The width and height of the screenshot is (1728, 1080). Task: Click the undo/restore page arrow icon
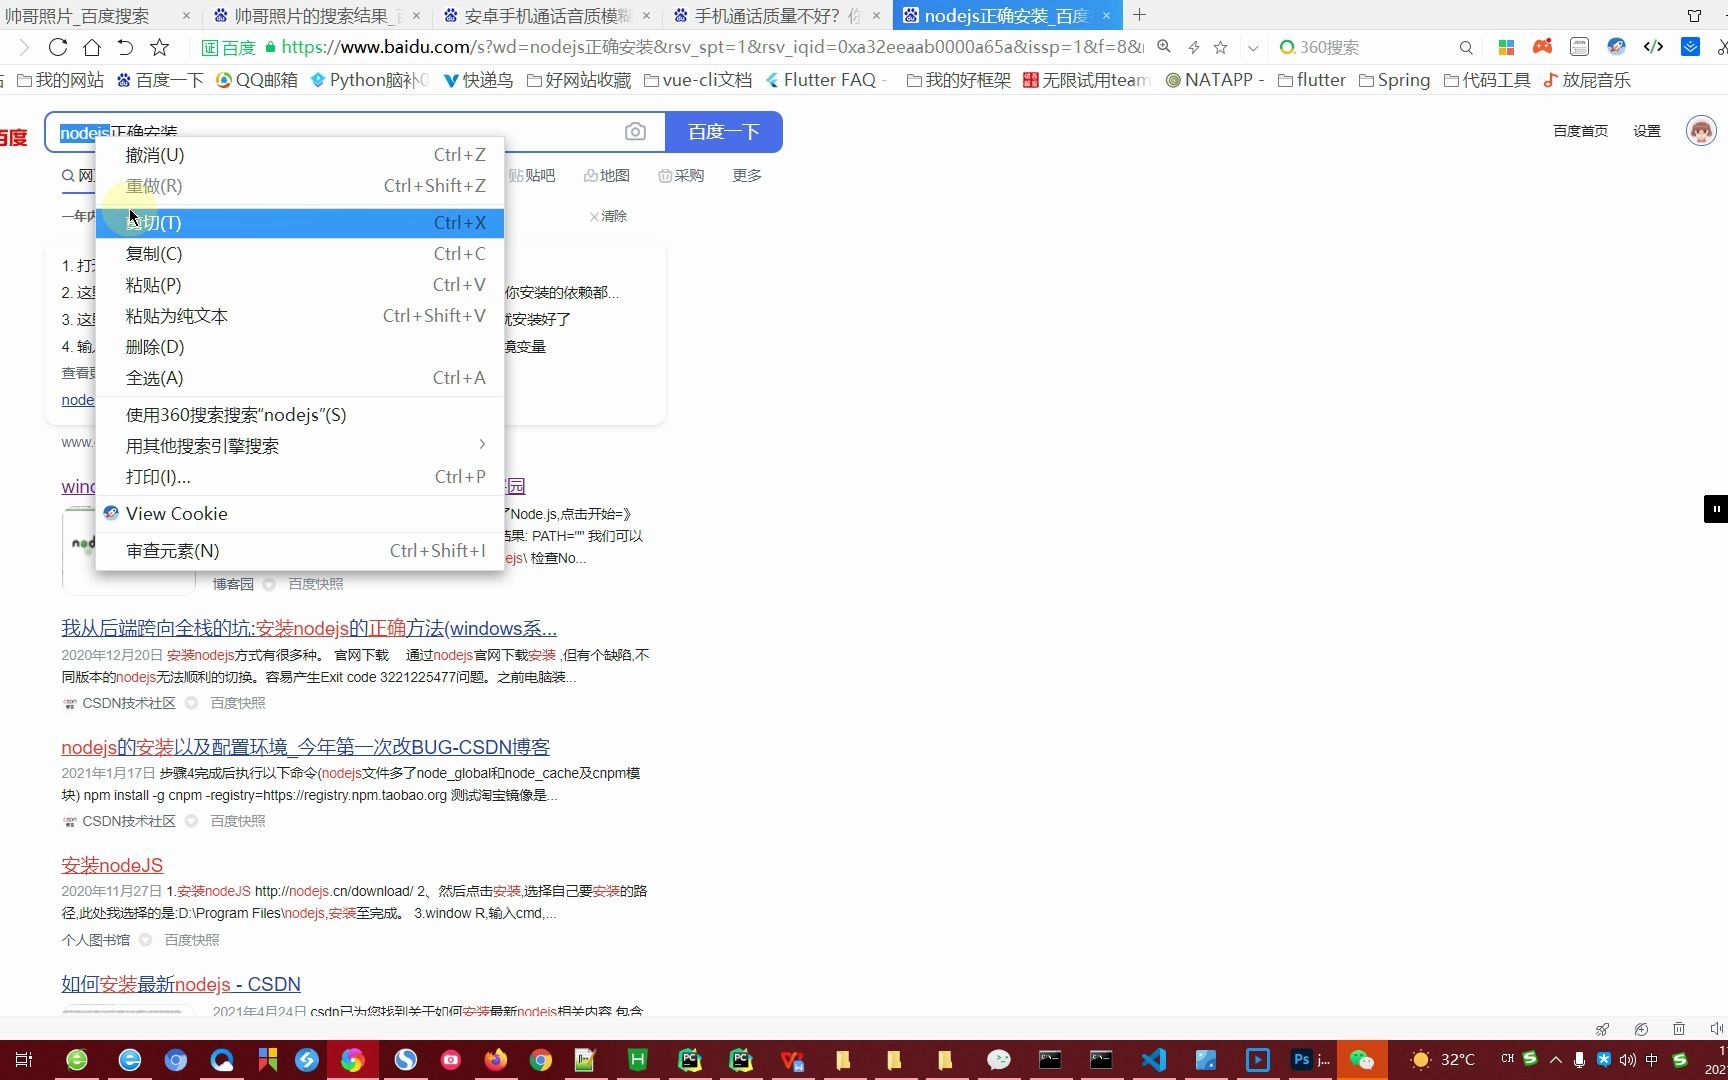tap(125, 47)
